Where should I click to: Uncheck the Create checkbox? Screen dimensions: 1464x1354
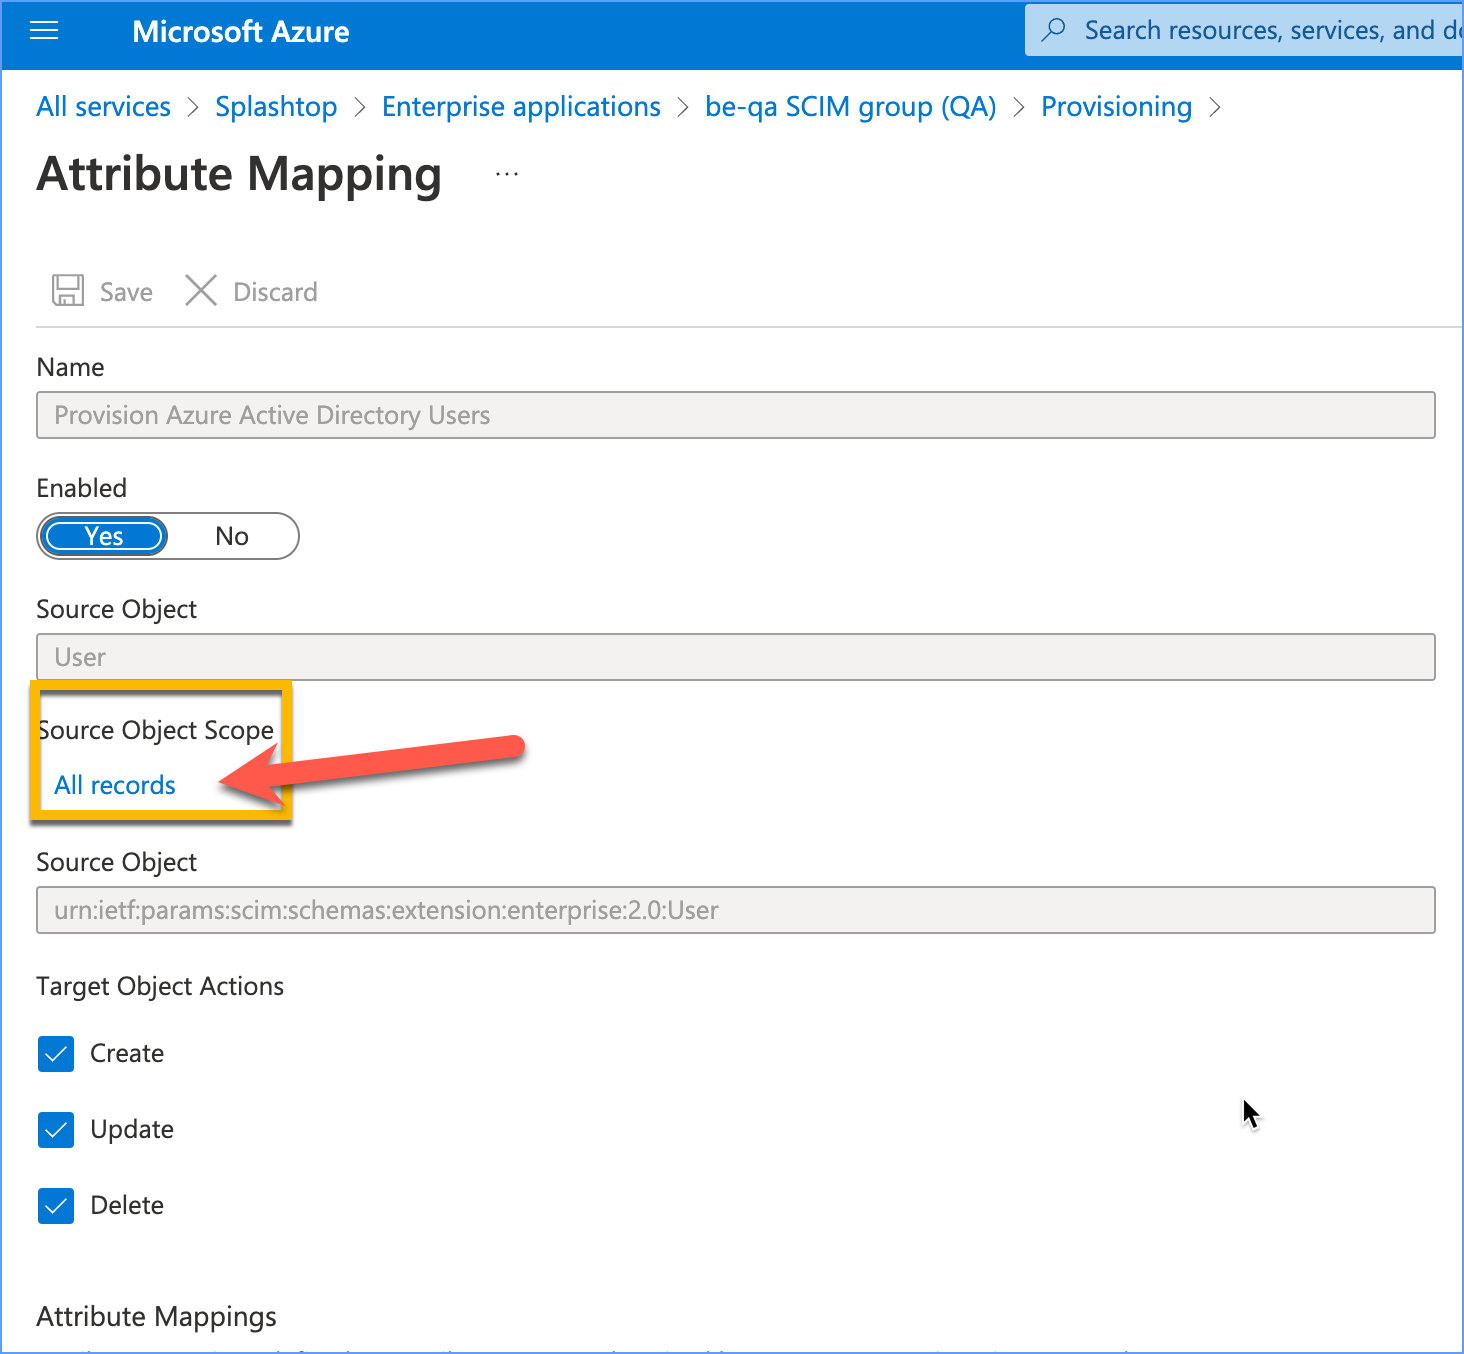[x=56, y=1054]
